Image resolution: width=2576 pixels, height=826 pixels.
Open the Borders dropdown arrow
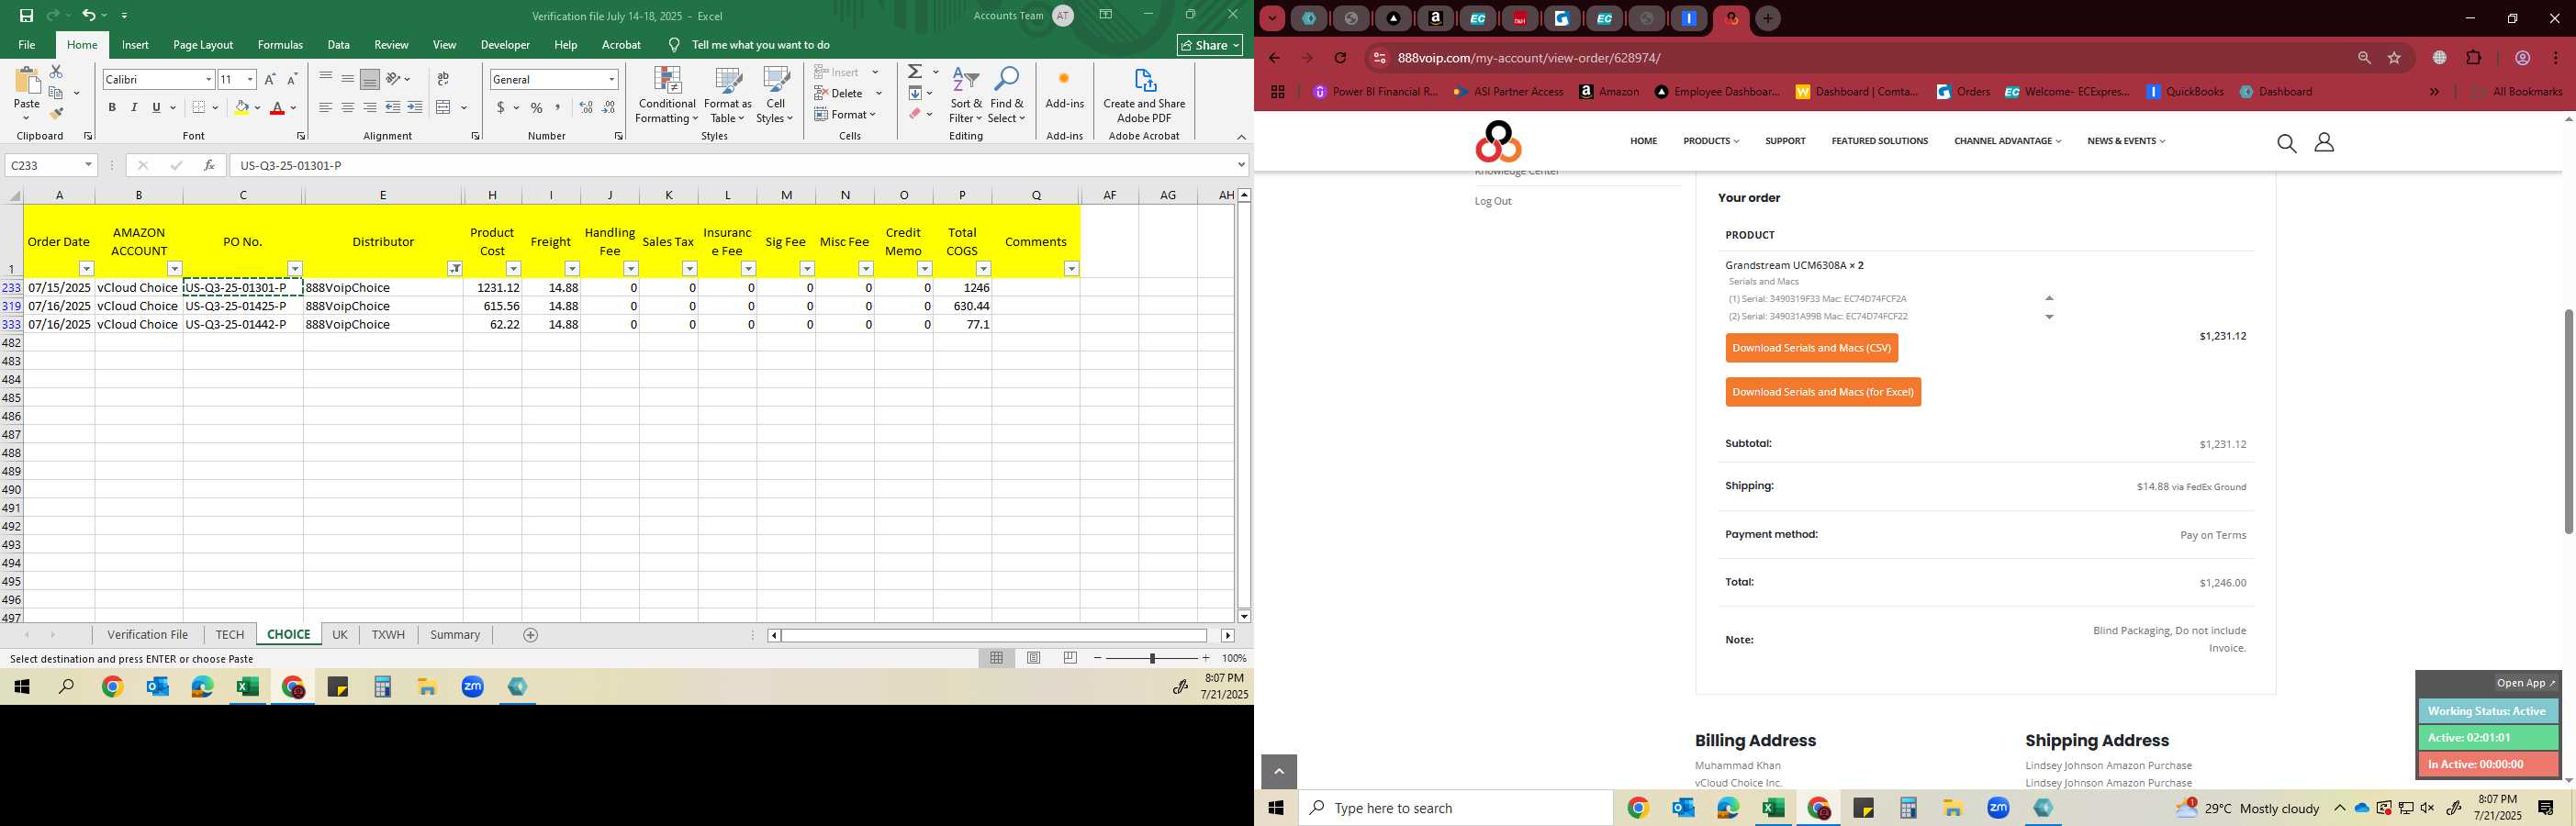(x=215, y=108)
